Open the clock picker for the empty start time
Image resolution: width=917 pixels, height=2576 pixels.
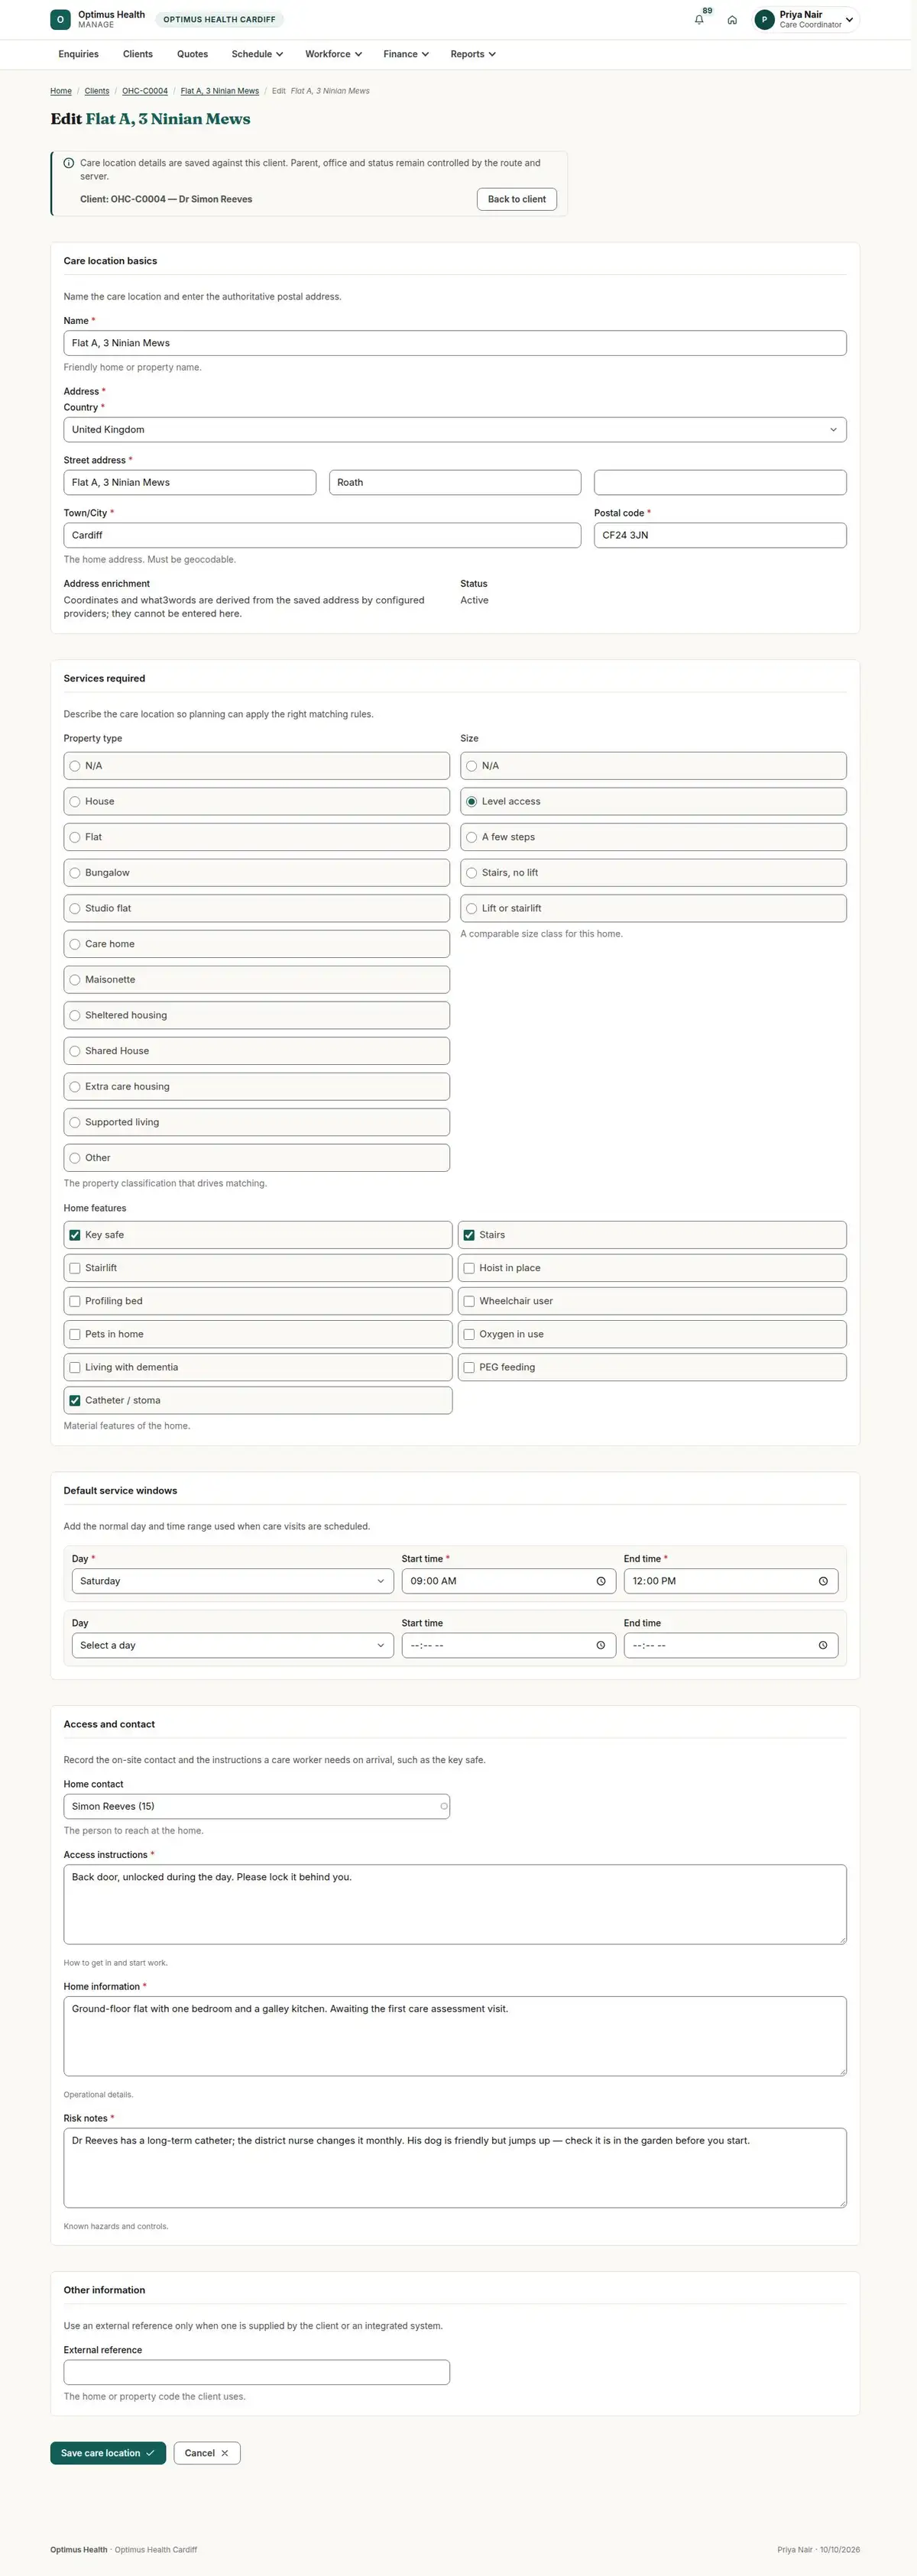(x=601, y=1645)
